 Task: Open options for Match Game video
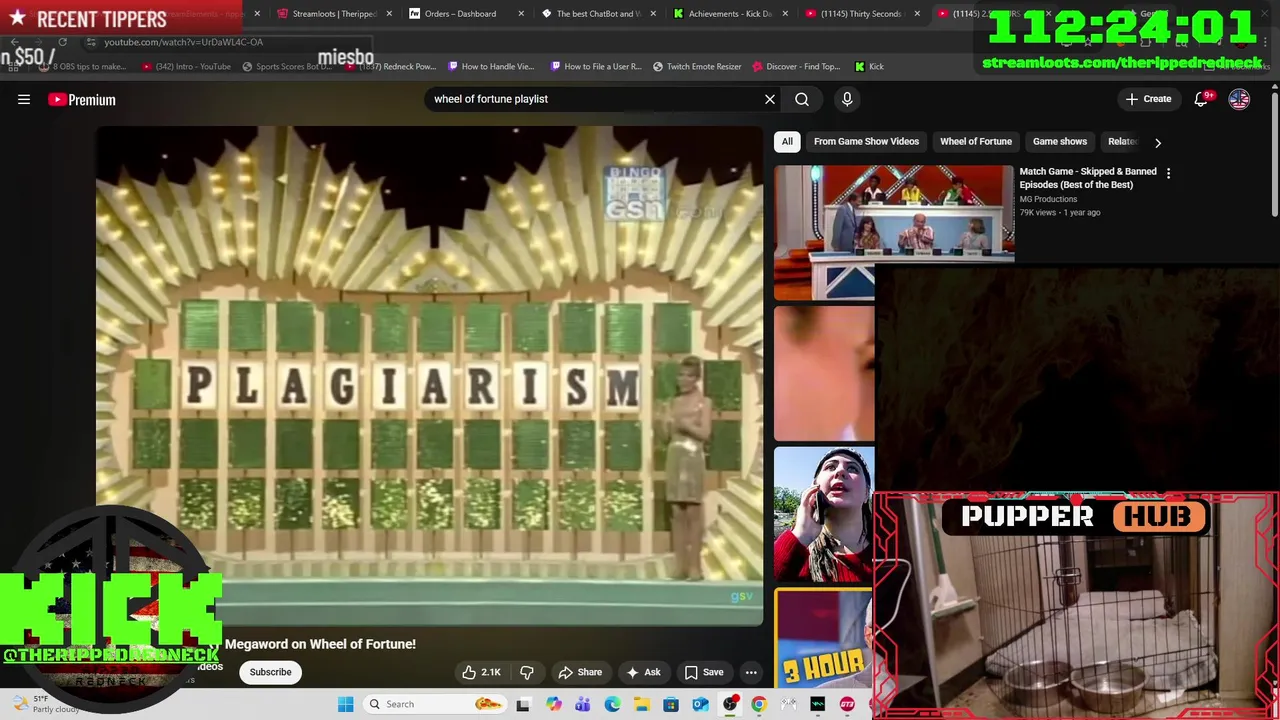[x=1168, y=173]
